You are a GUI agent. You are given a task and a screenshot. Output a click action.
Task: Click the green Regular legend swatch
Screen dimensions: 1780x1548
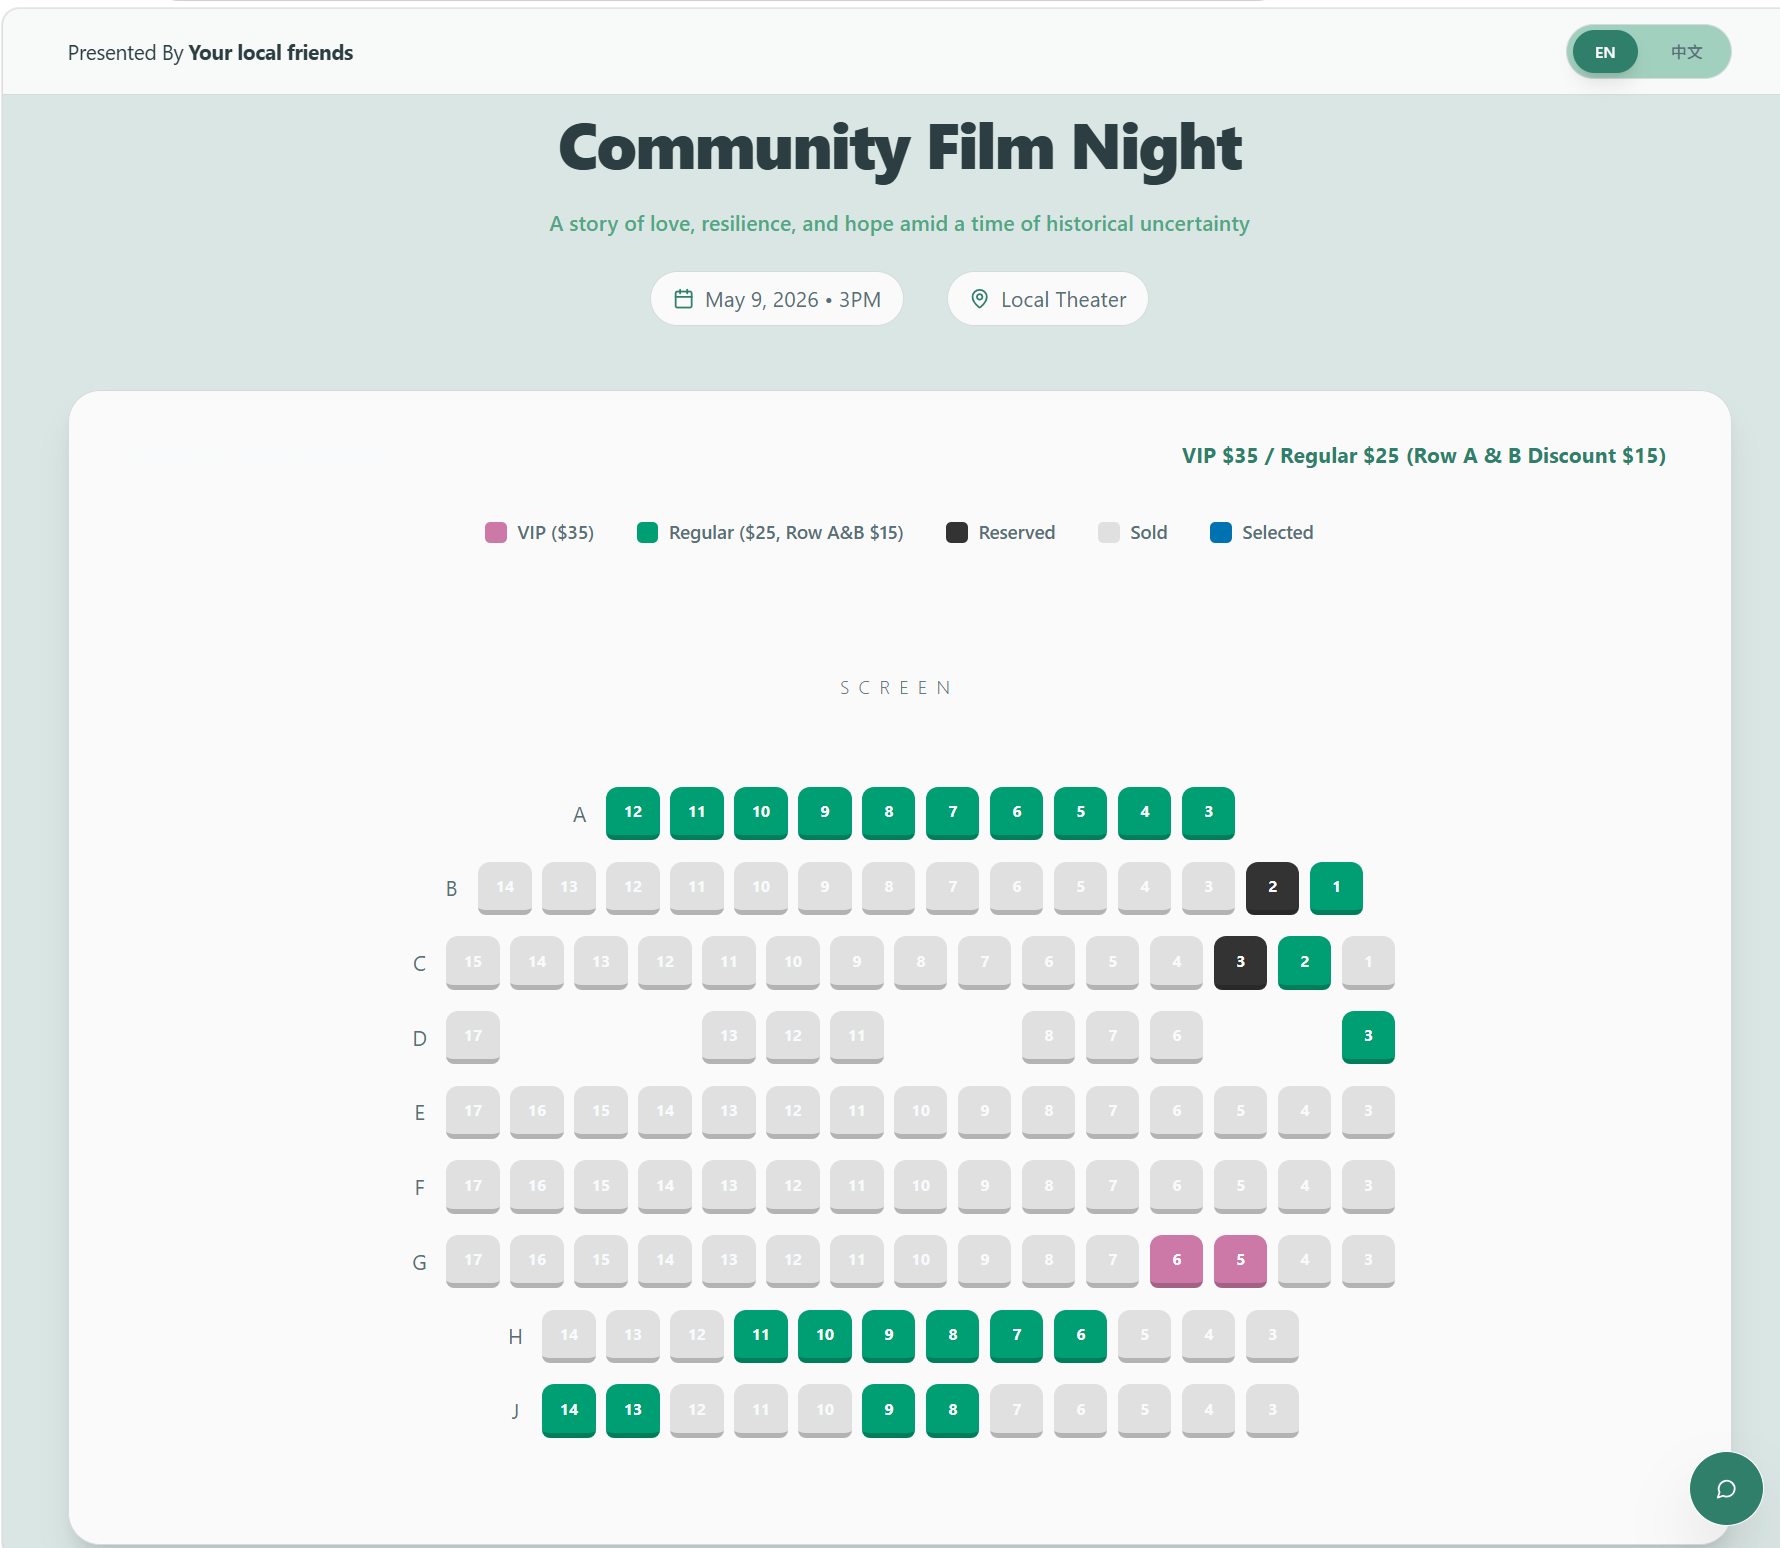coord(647,532)
